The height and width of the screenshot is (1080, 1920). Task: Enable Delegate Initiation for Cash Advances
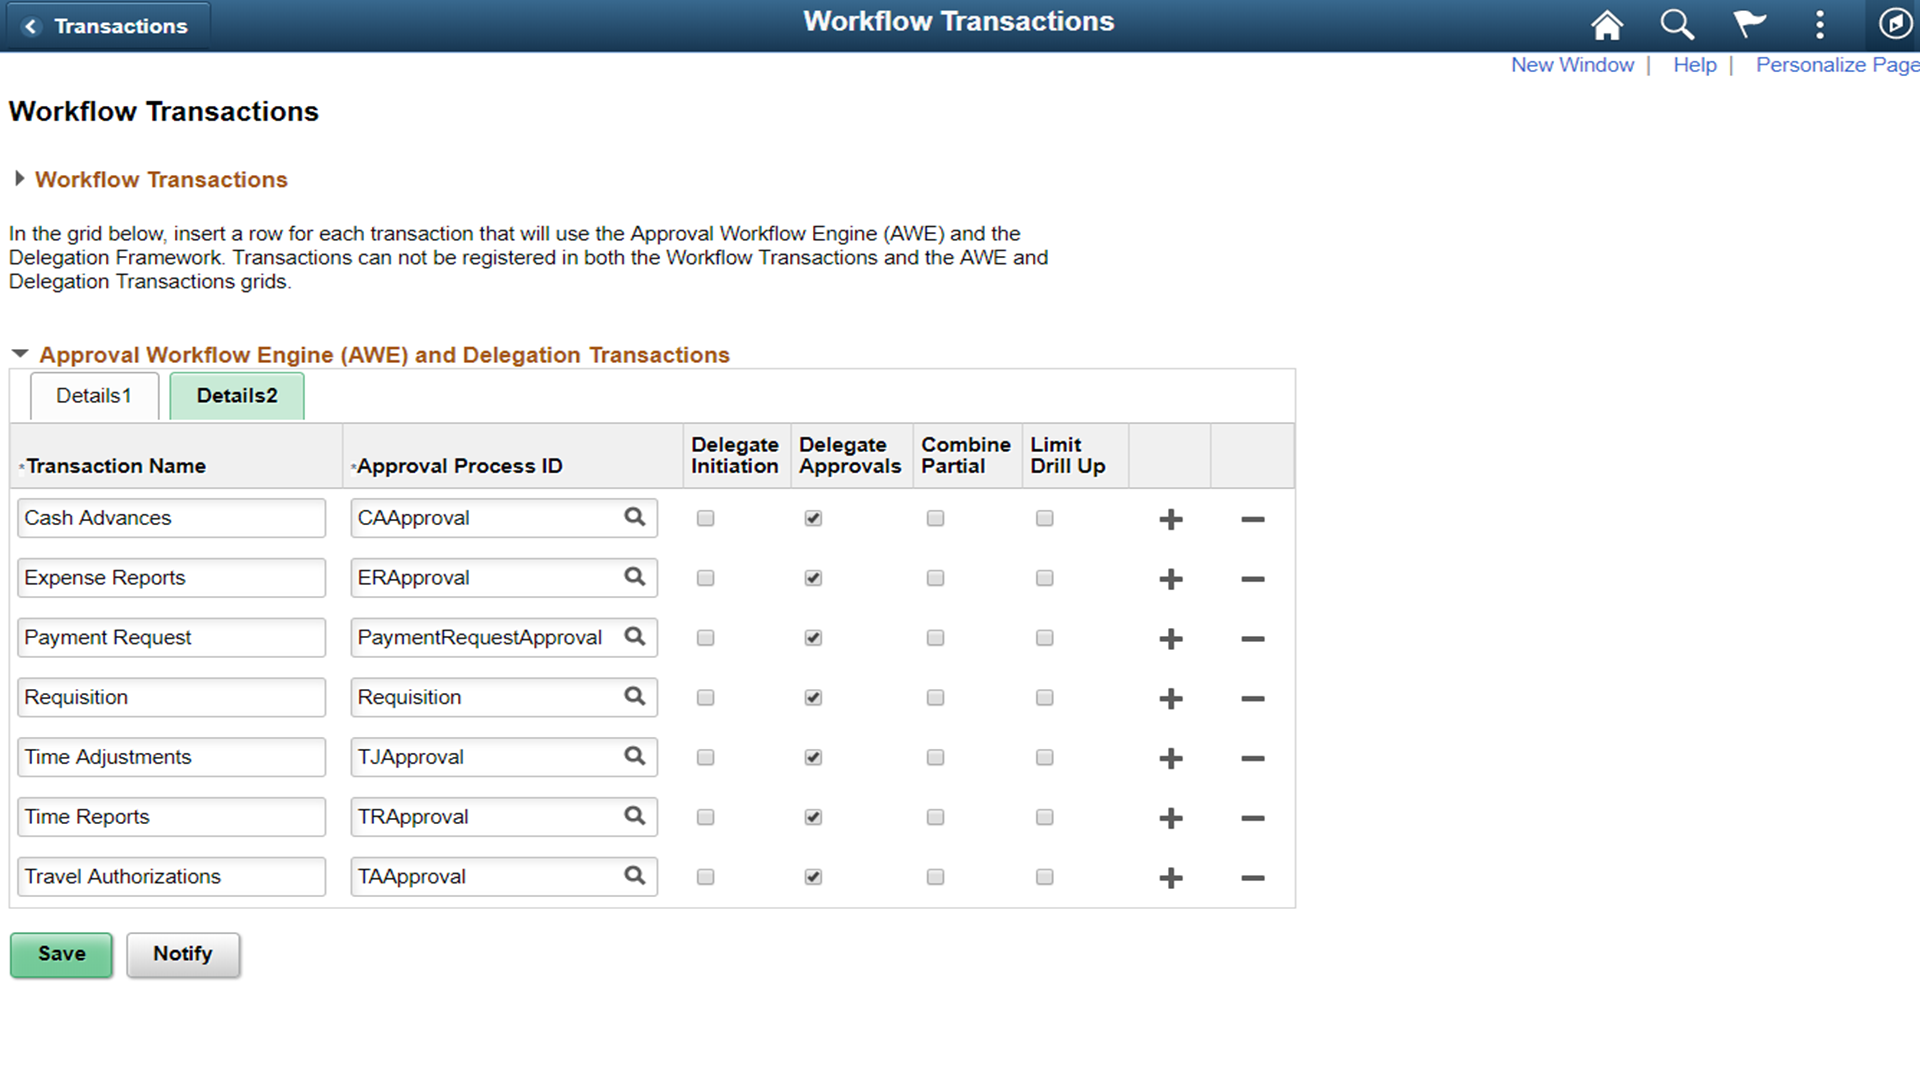(x=705, y=517)
